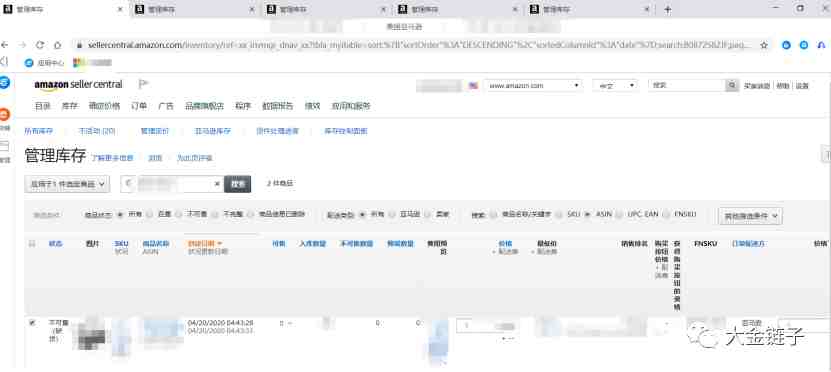Viewport: 831px width, 372px height.
Task: Select 所有 under 商品状态 filter
Action: (x=120, y=215)
